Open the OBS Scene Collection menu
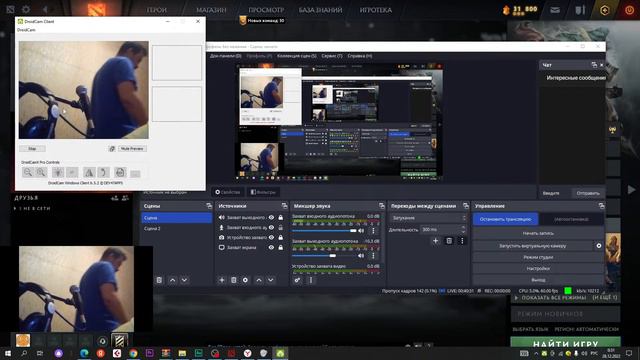 click(x=297, y=56)
